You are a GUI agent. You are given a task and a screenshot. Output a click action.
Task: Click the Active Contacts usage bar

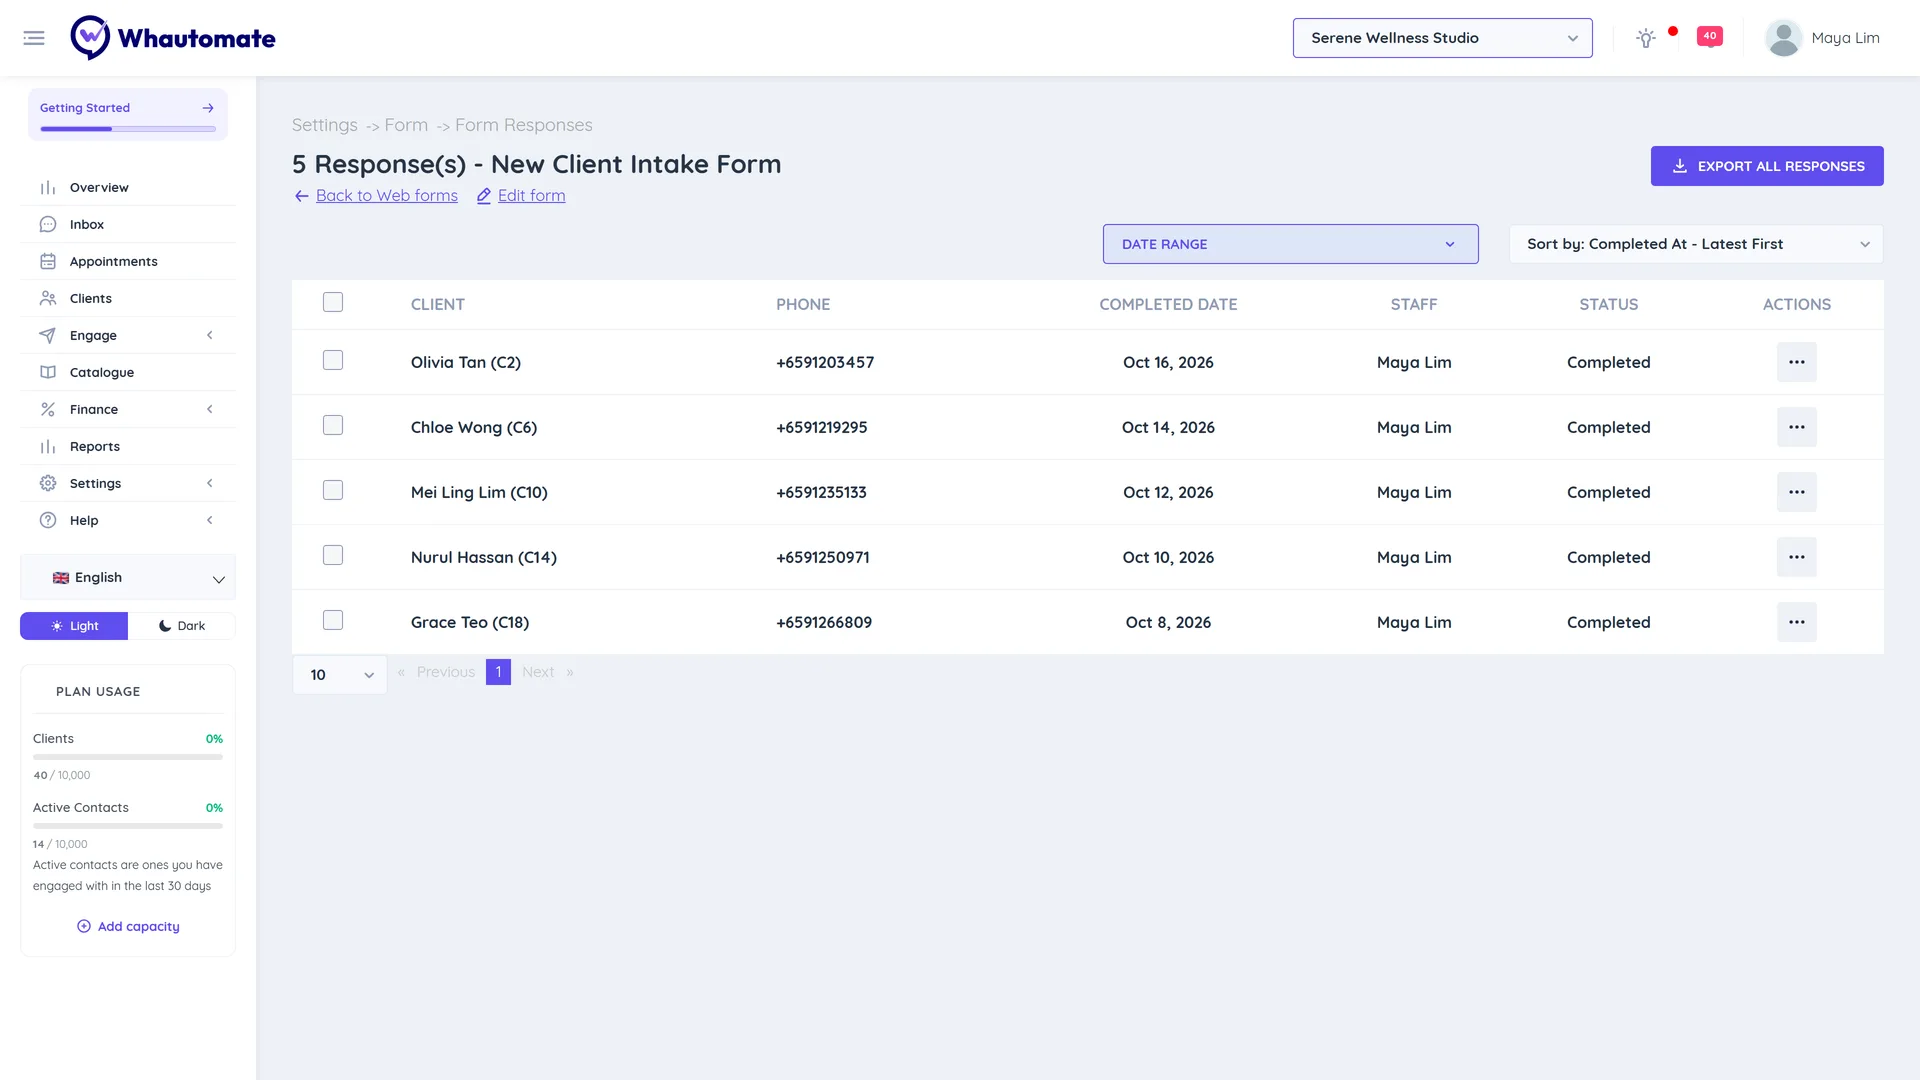(x=128, y=826)
